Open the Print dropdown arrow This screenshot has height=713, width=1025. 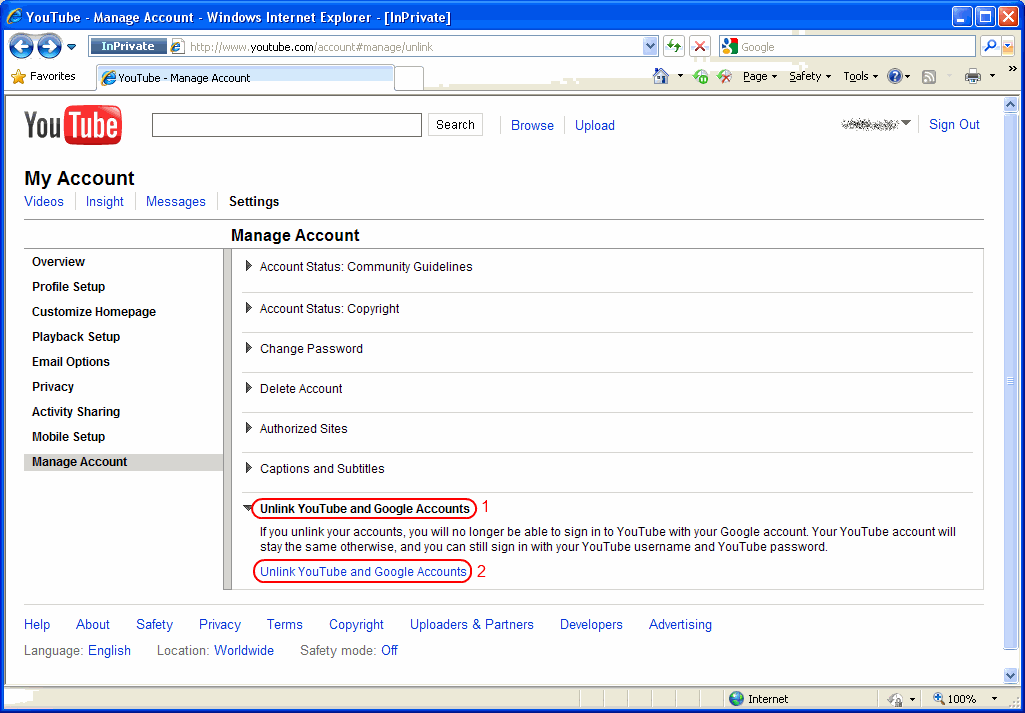[x=992, y=76]
